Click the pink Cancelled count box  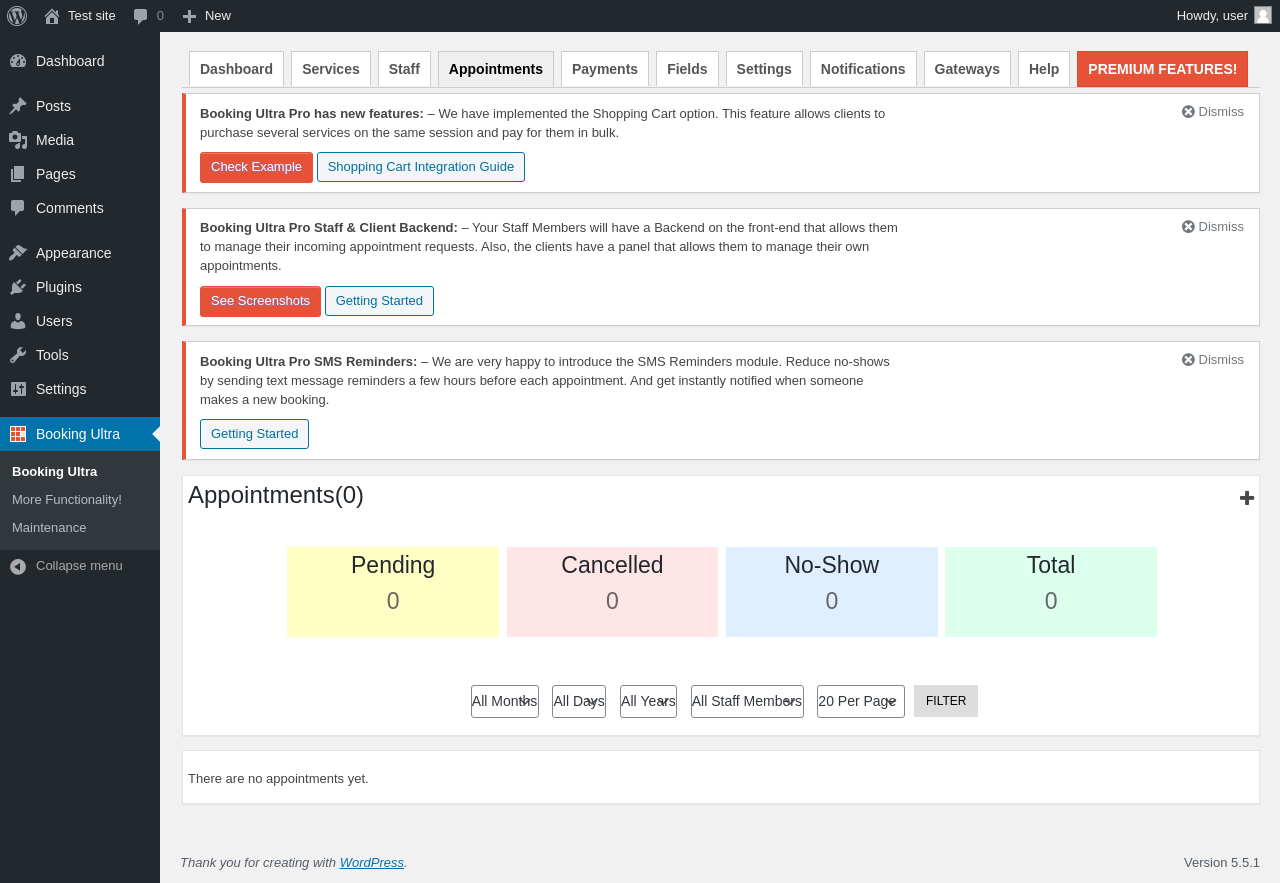612,592
